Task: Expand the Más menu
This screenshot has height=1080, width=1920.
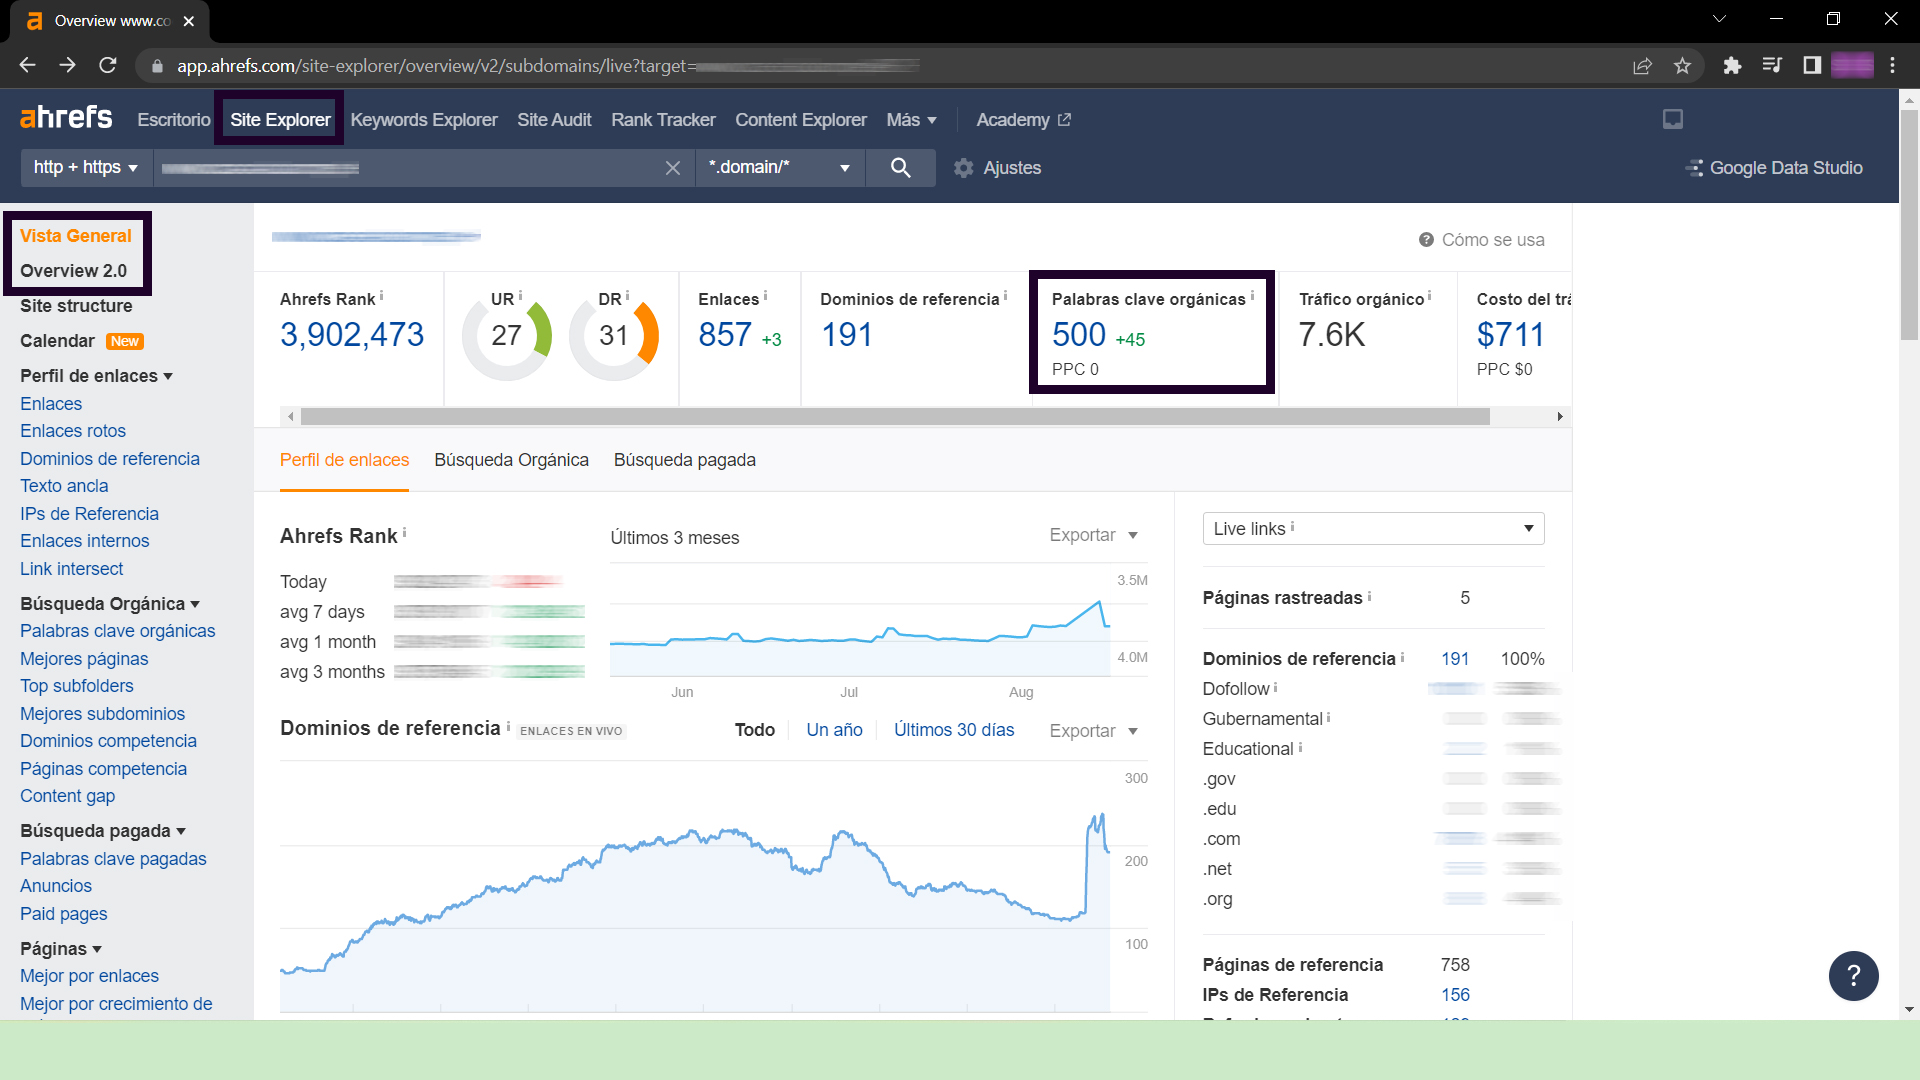Action: pyautogui.click(x=911, y=120)
